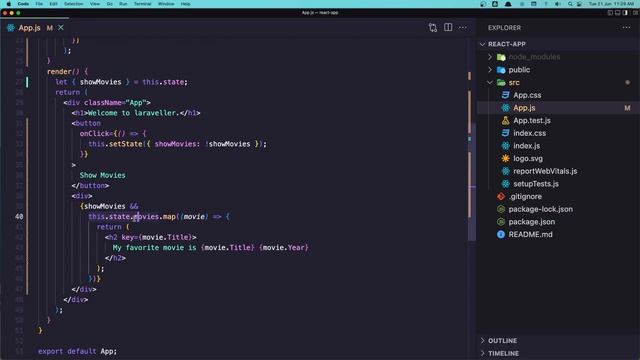Open App.css in Explorer
This screenshot has width=640, height=360.
[527, 95]
